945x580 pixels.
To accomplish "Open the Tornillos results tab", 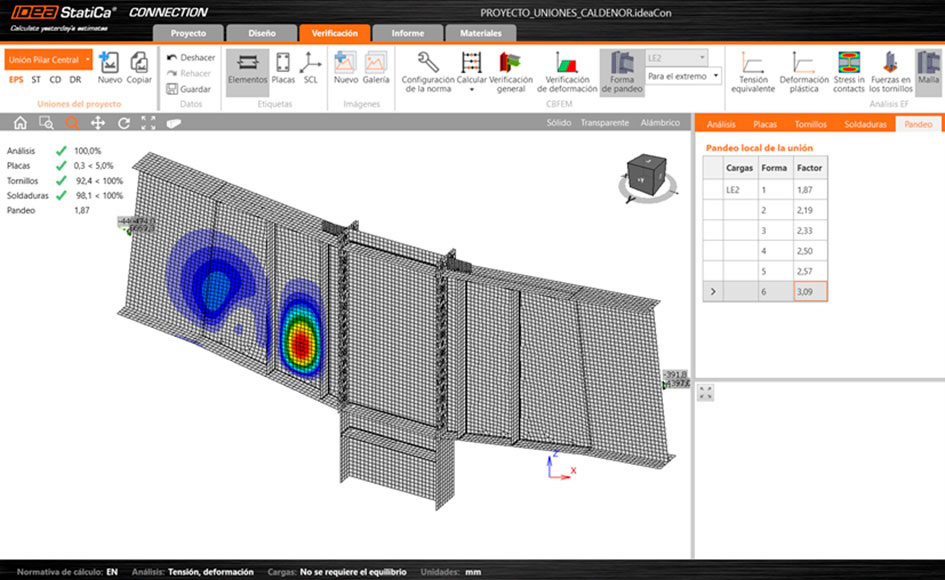I will (810, 124).
